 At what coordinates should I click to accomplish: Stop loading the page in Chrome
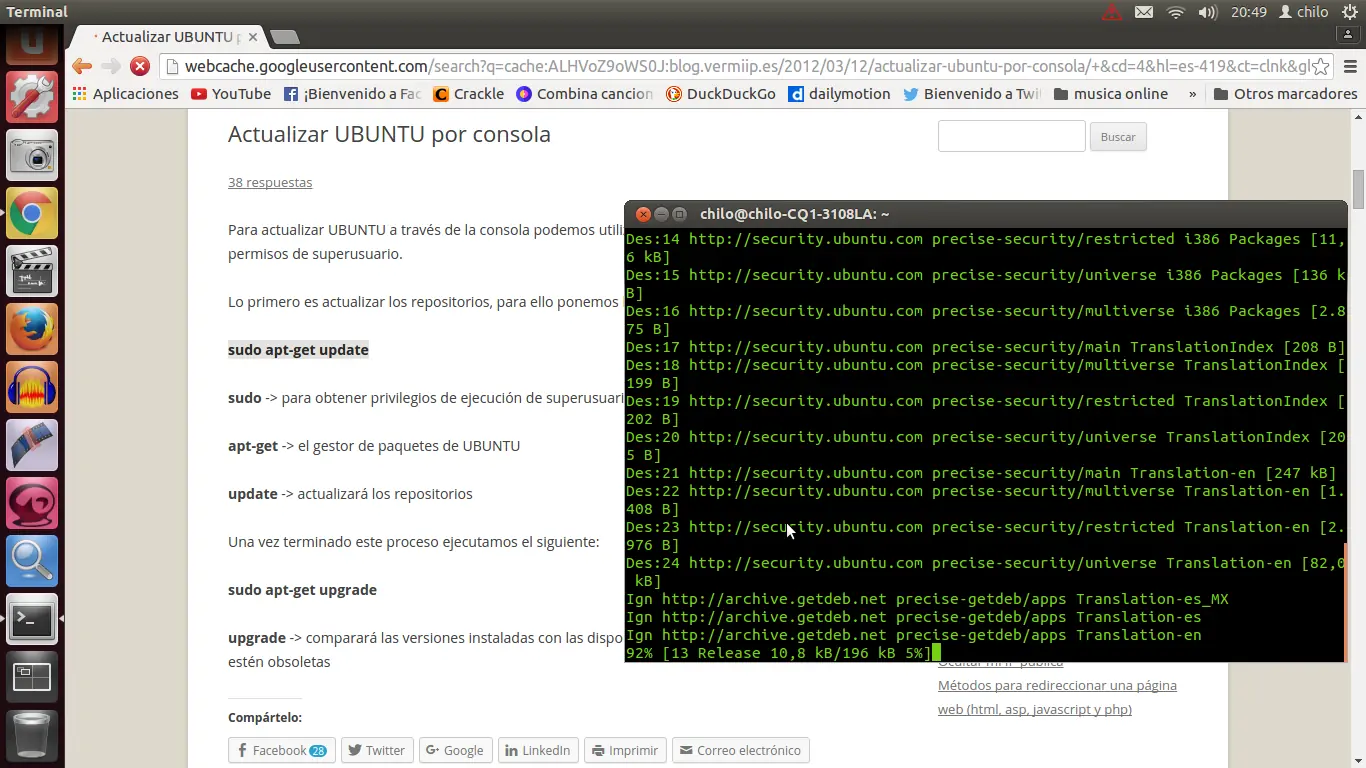(140, 67)
